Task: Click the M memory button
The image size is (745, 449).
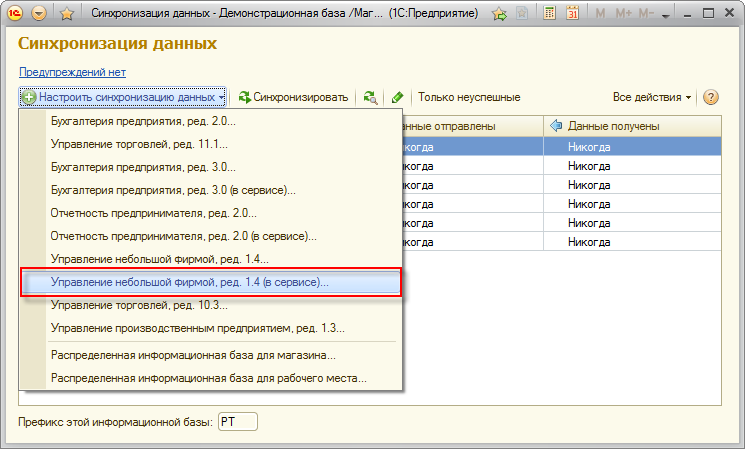Action: point(600,13)
